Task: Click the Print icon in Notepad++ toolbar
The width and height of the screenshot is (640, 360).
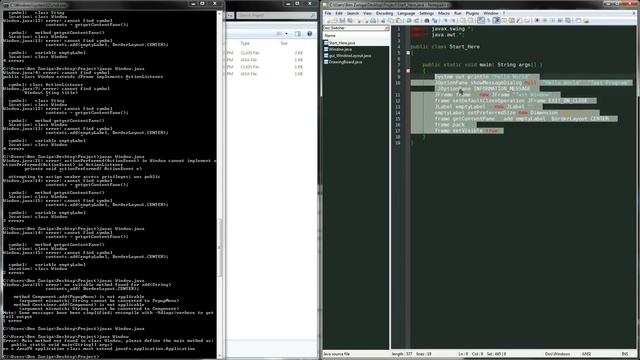Action: (373, 20)
